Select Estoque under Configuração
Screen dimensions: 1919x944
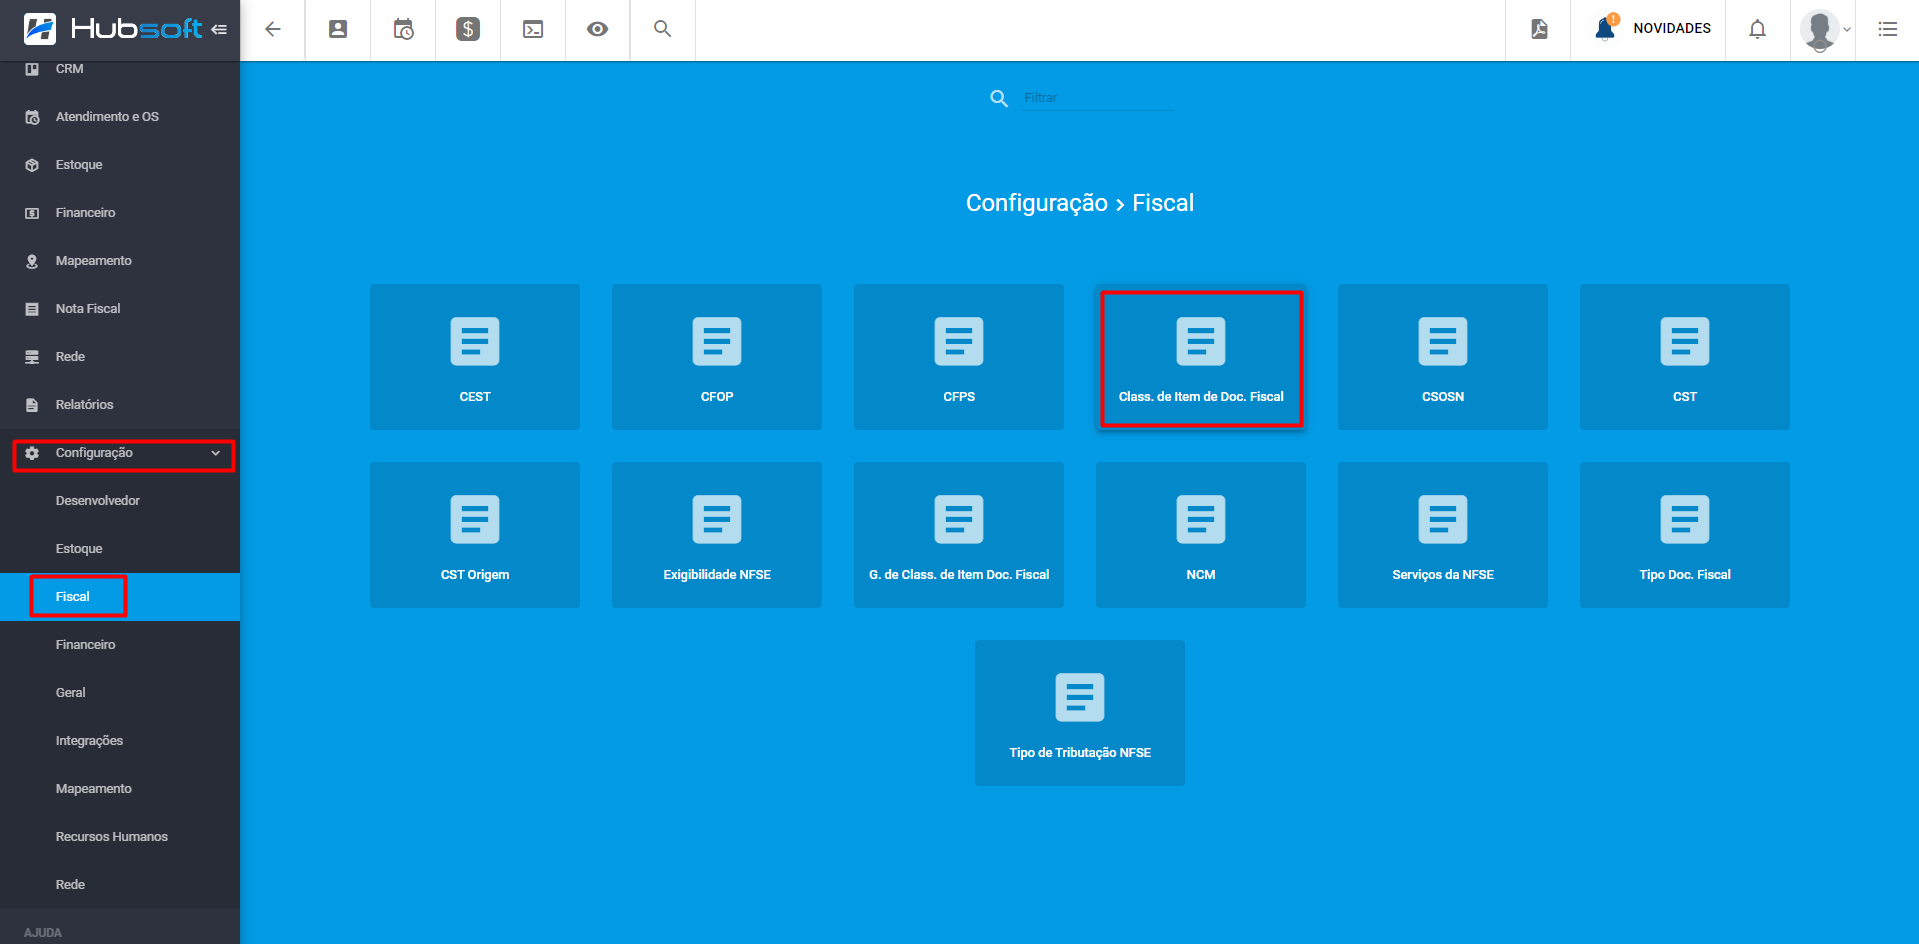point(120,549)
